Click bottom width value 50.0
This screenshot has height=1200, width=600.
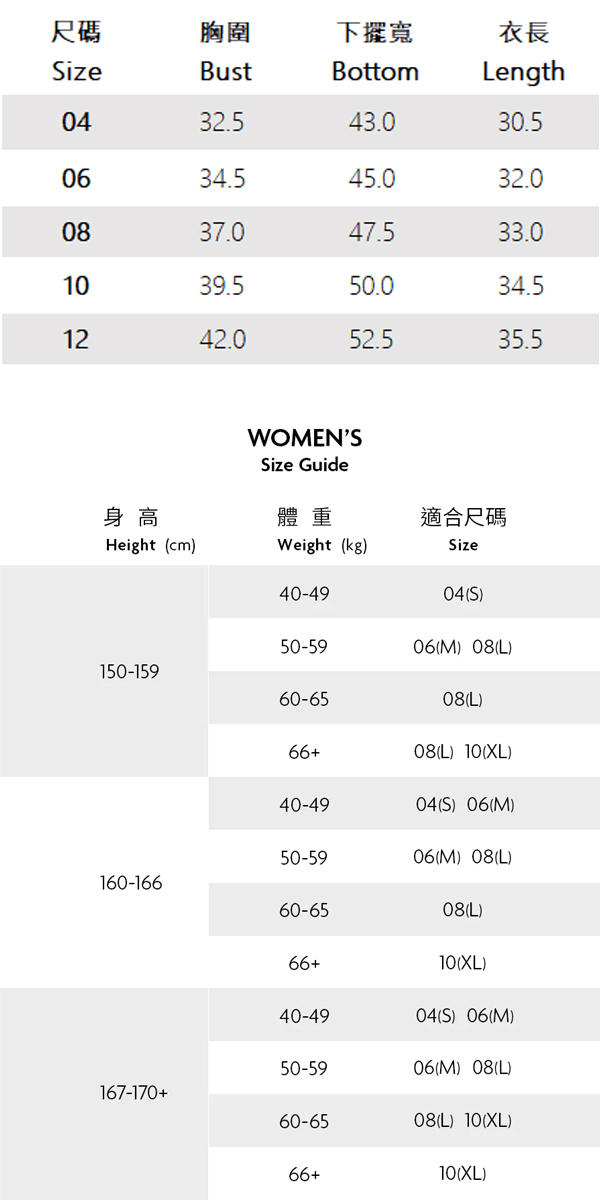(x=371, y=286)
